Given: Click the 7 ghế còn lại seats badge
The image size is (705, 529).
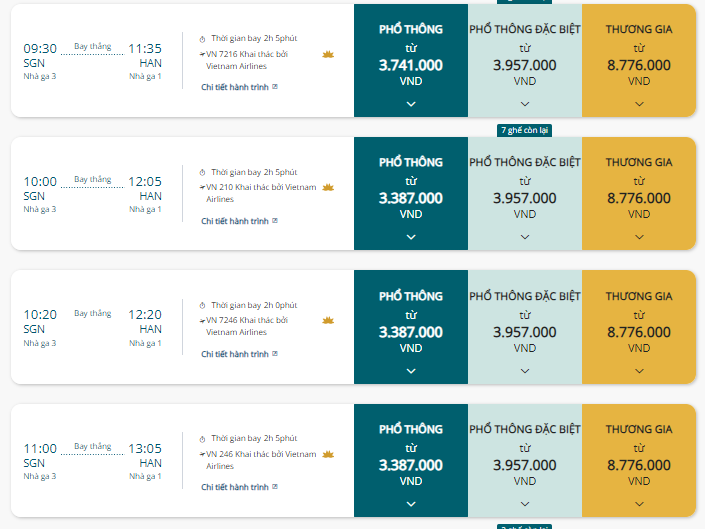Looking at the screenshot, I should 524,130.
